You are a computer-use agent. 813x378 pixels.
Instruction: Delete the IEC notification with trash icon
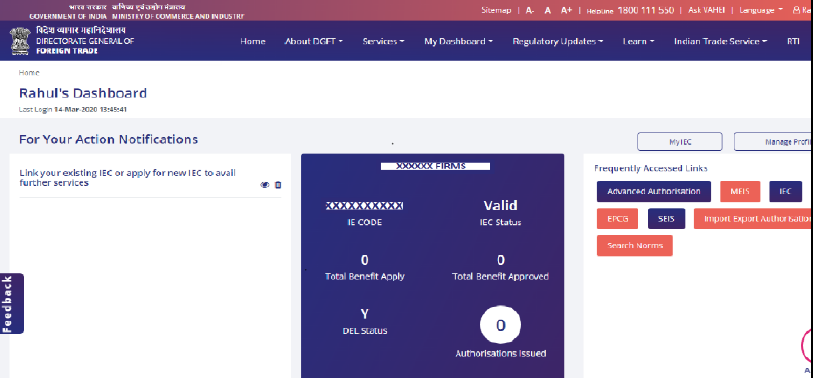tap(278, 185)
